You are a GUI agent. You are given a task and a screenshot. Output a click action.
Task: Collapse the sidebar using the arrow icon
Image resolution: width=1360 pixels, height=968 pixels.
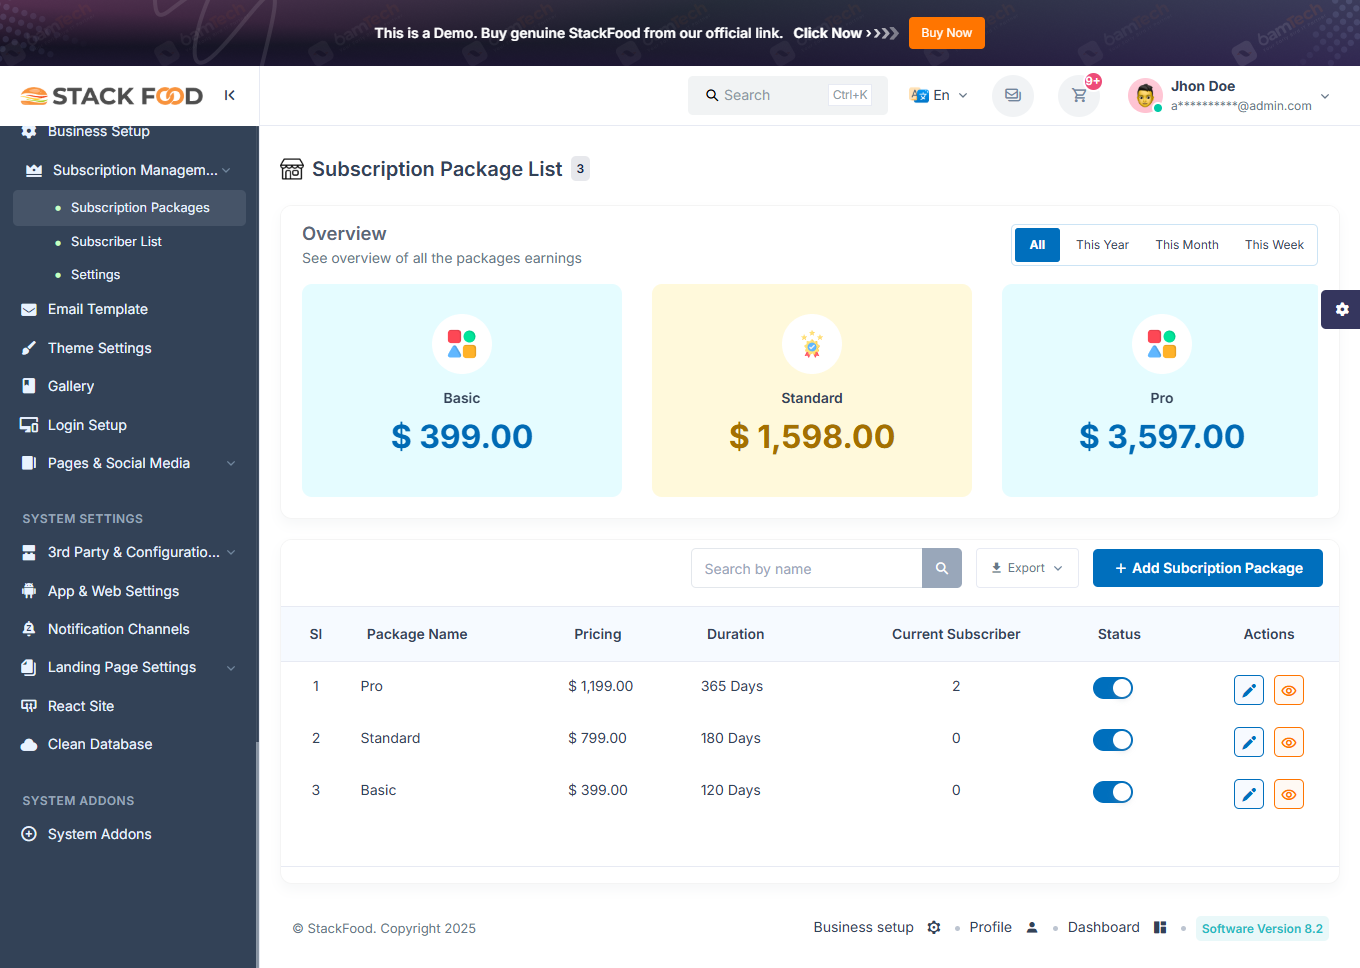coord(229,95)
